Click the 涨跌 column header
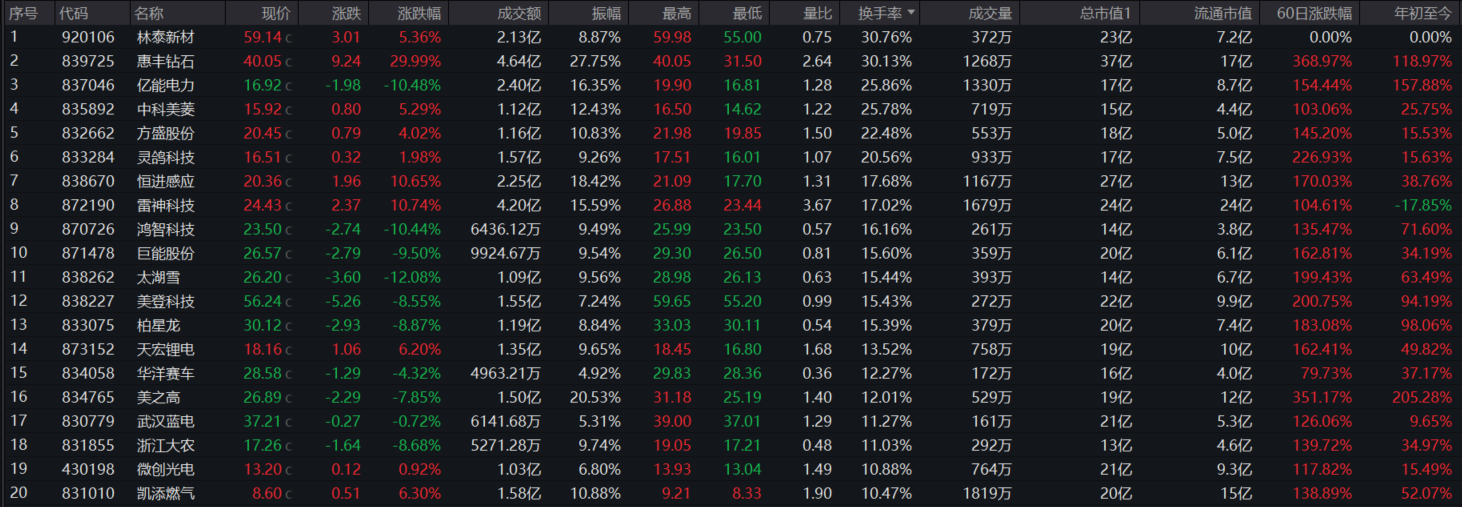 click(x=346, y=14)
